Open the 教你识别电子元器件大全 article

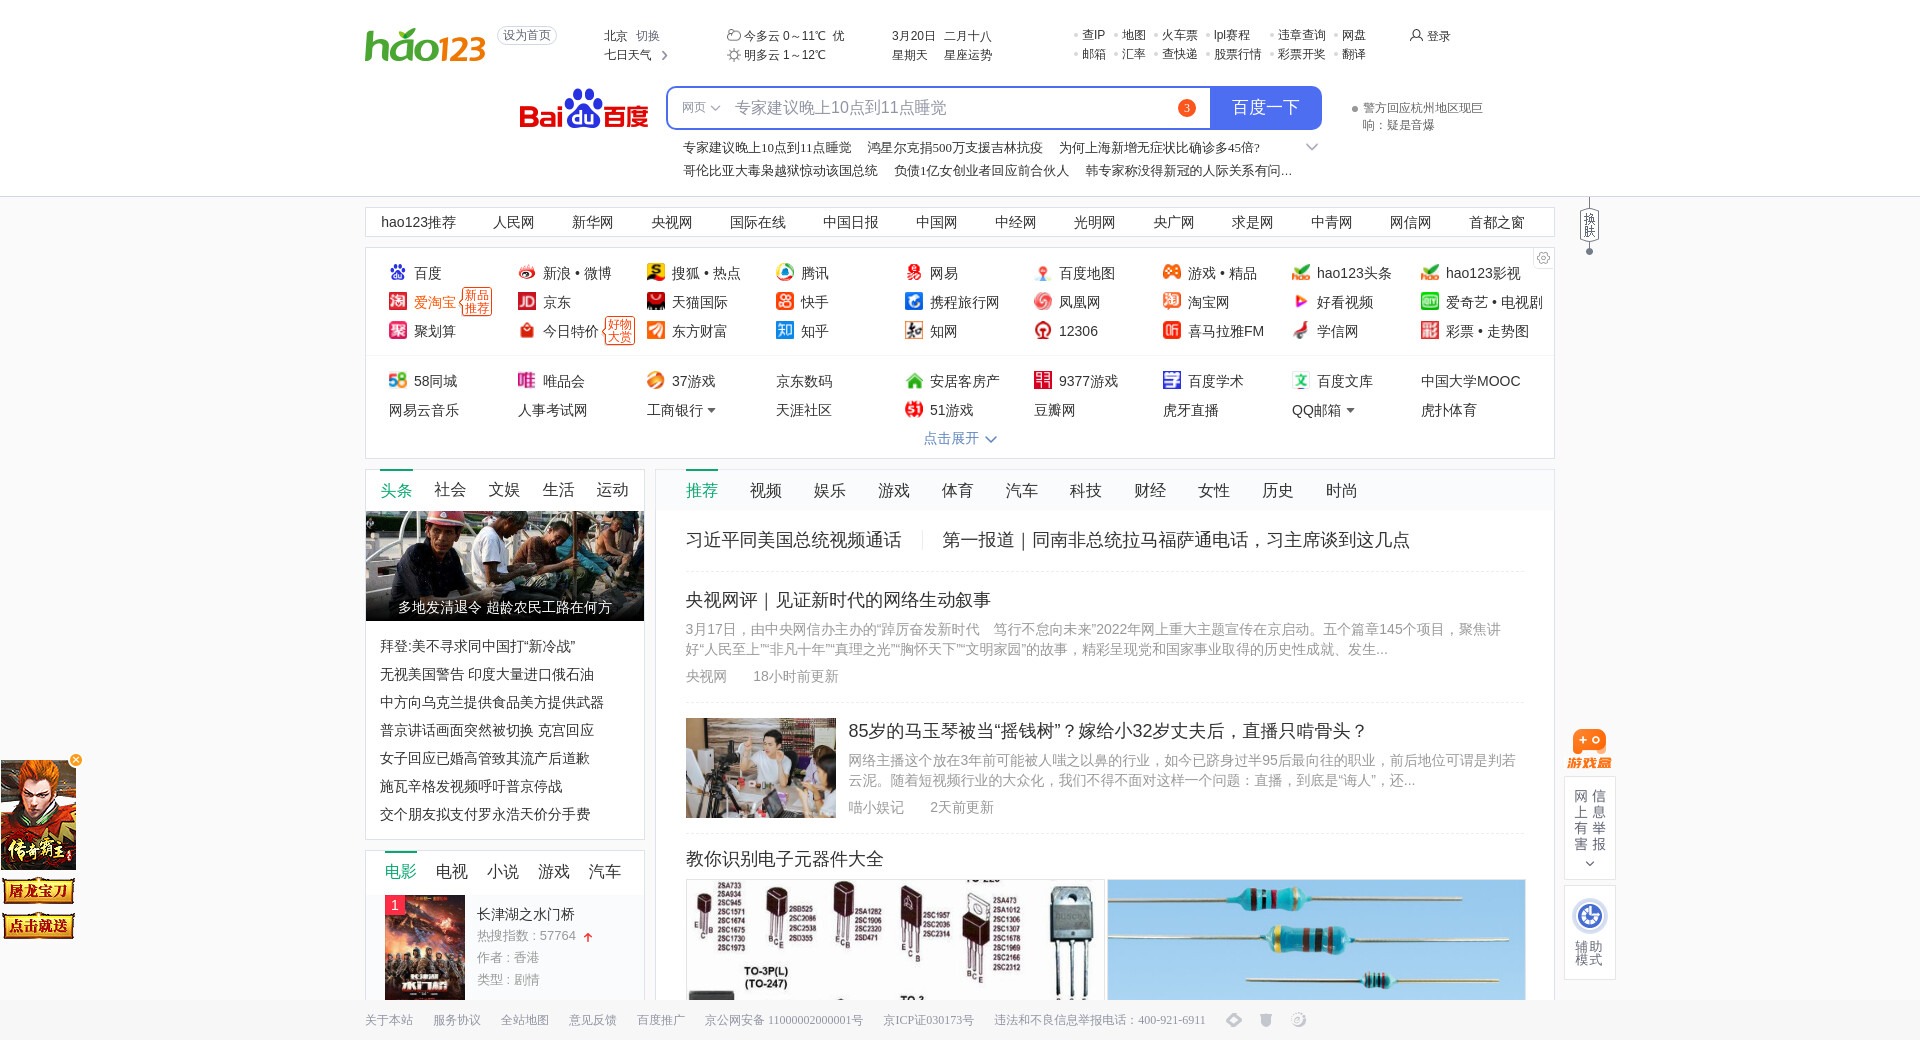785,859
